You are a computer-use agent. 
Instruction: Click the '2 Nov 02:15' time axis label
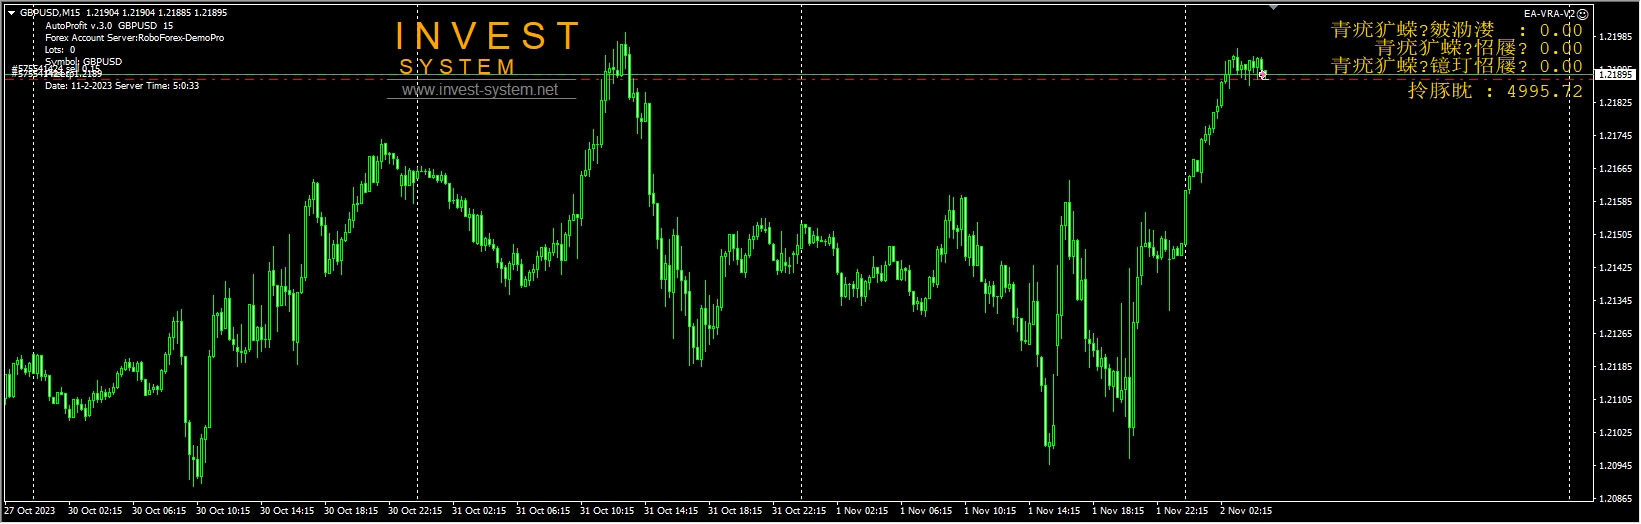[x=1246, y=511]
